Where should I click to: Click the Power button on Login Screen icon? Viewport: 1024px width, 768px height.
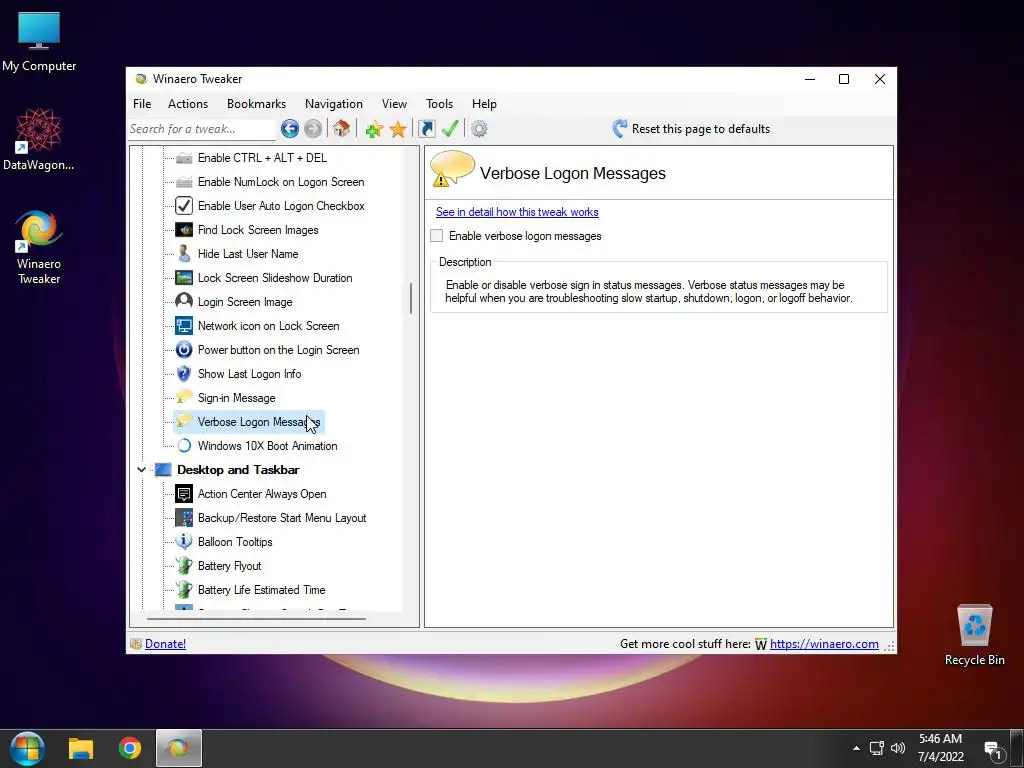184,349
